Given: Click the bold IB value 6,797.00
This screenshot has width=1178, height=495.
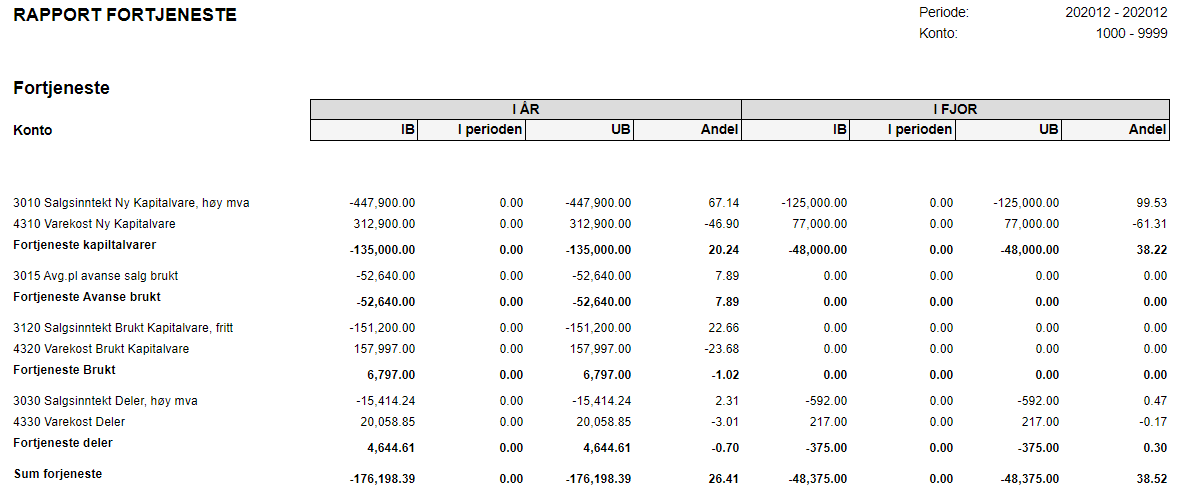Looking at the screenshot, I should click(x=391, y=375).
